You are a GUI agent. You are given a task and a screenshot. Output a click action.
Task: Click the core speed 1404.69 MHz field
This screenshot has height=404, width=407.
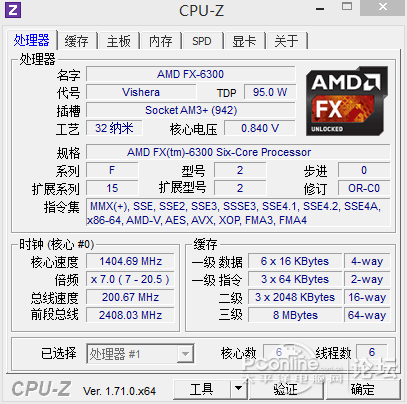pos(130,261)
